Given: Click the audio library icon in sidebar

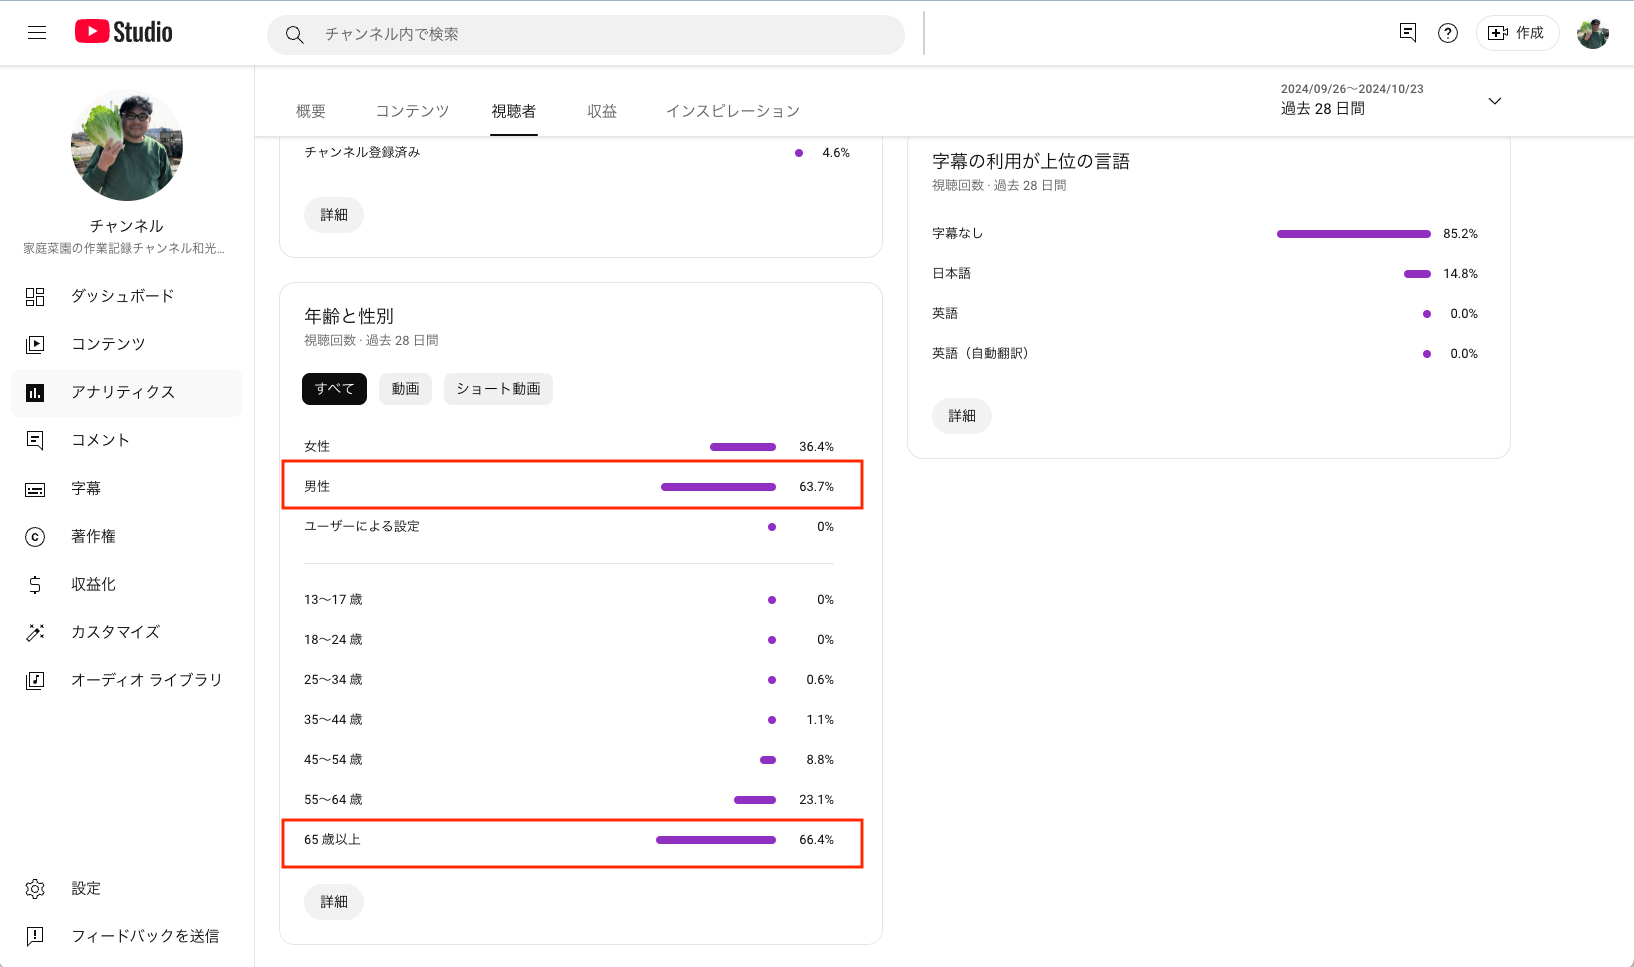Looking at the screenshot, I should pos(35,680).
